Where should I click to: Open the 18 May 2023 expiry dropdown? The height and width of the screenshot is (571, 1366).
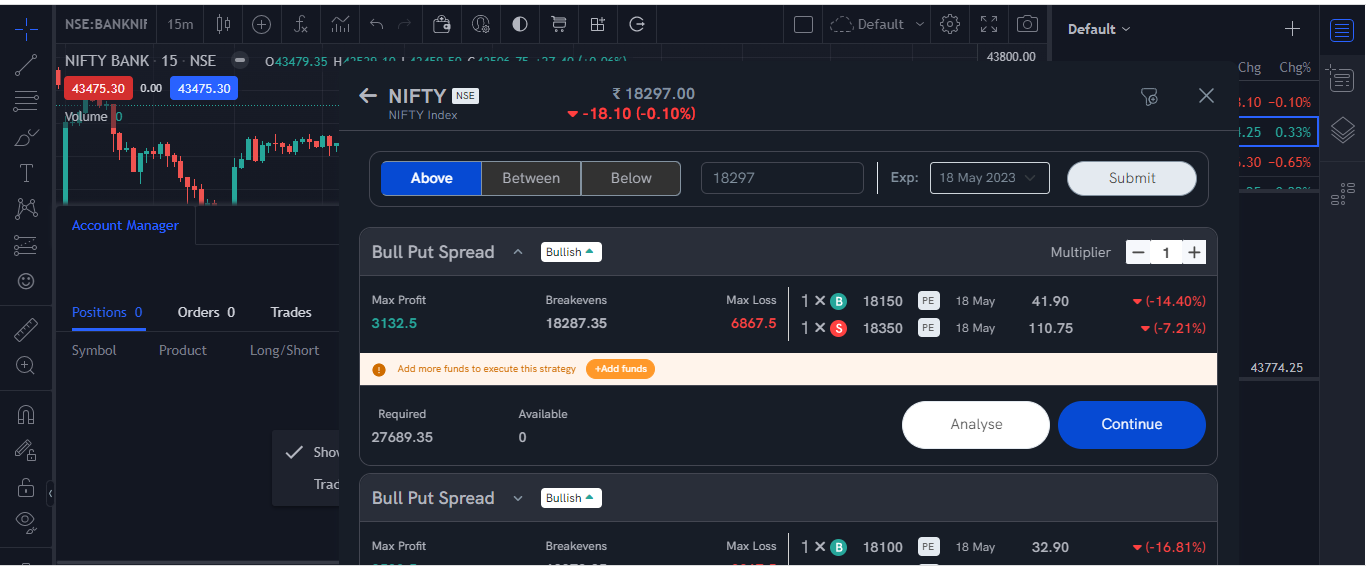click(990, 178)
